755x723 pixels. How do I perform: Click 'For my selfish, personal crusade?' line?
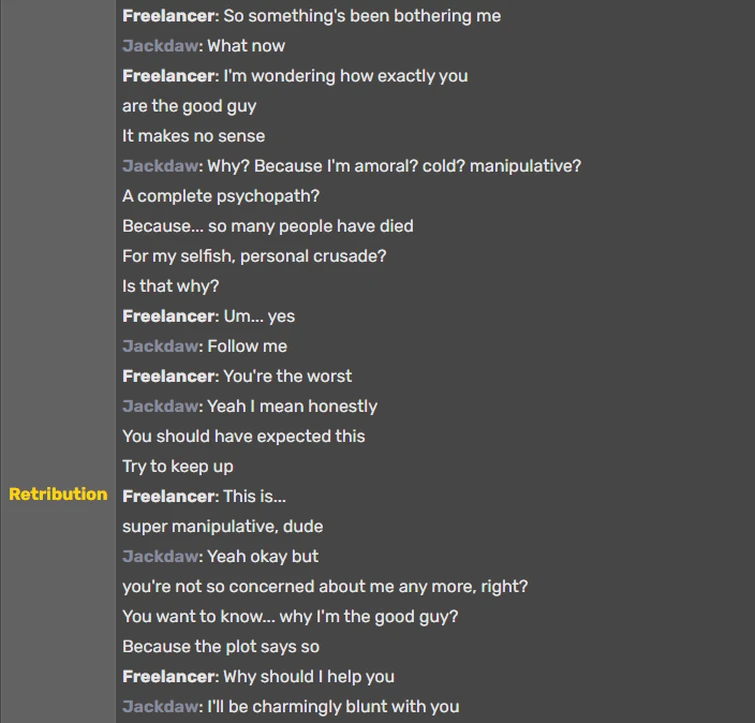254,256
